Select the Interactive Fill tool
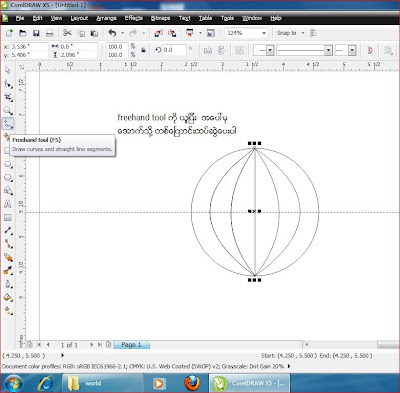This screenshot has width=400, height=393. [x=8, y=311]
